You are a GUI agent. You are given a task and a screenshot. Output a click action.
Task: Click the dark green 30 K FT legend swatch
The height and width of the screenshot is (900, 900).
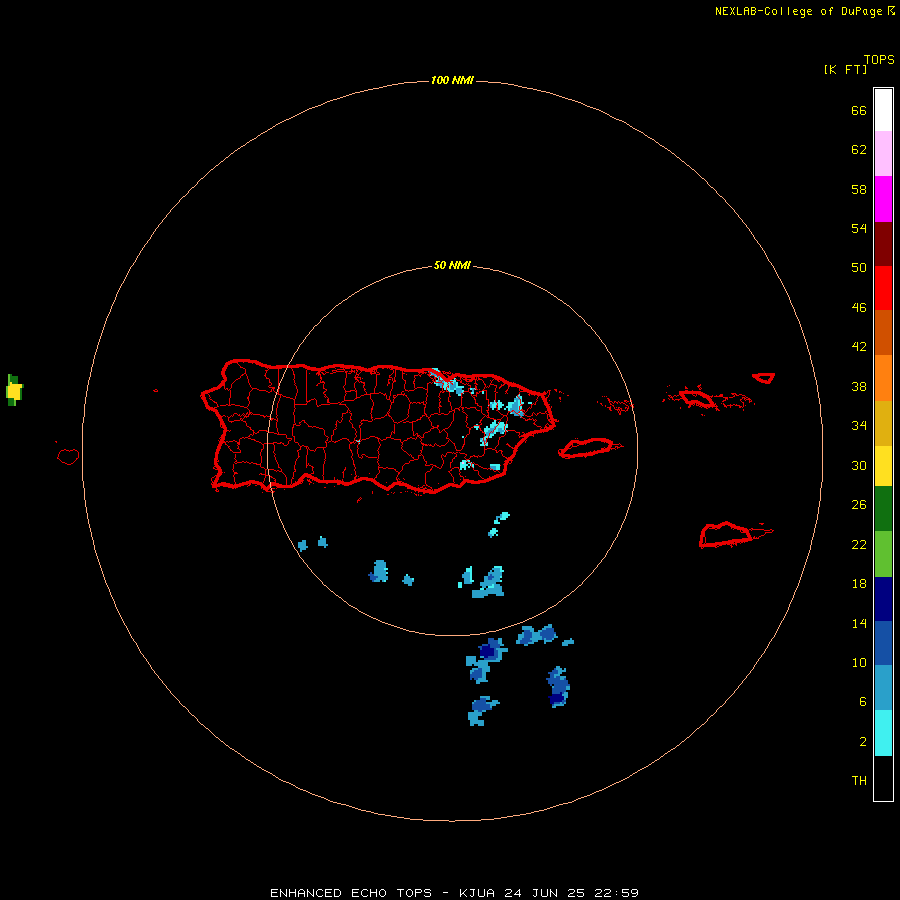tap(883, 509)
